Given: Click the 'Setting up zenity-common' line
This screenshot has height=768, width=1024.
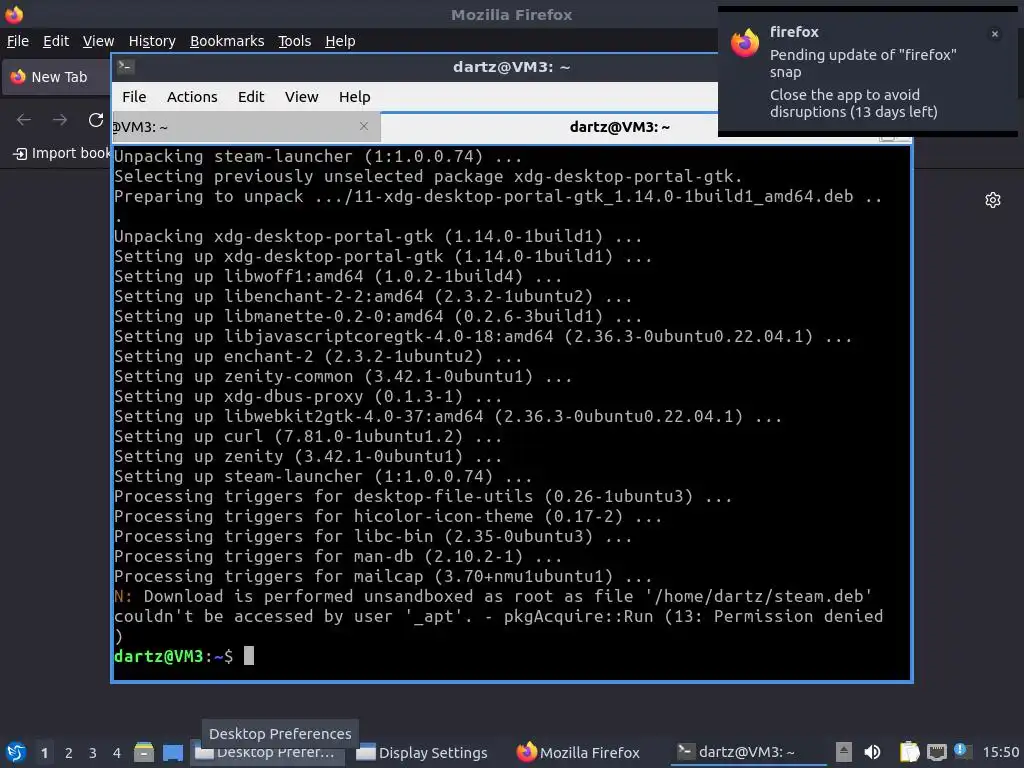Looking at the screenshot, I should click(343, 377).
